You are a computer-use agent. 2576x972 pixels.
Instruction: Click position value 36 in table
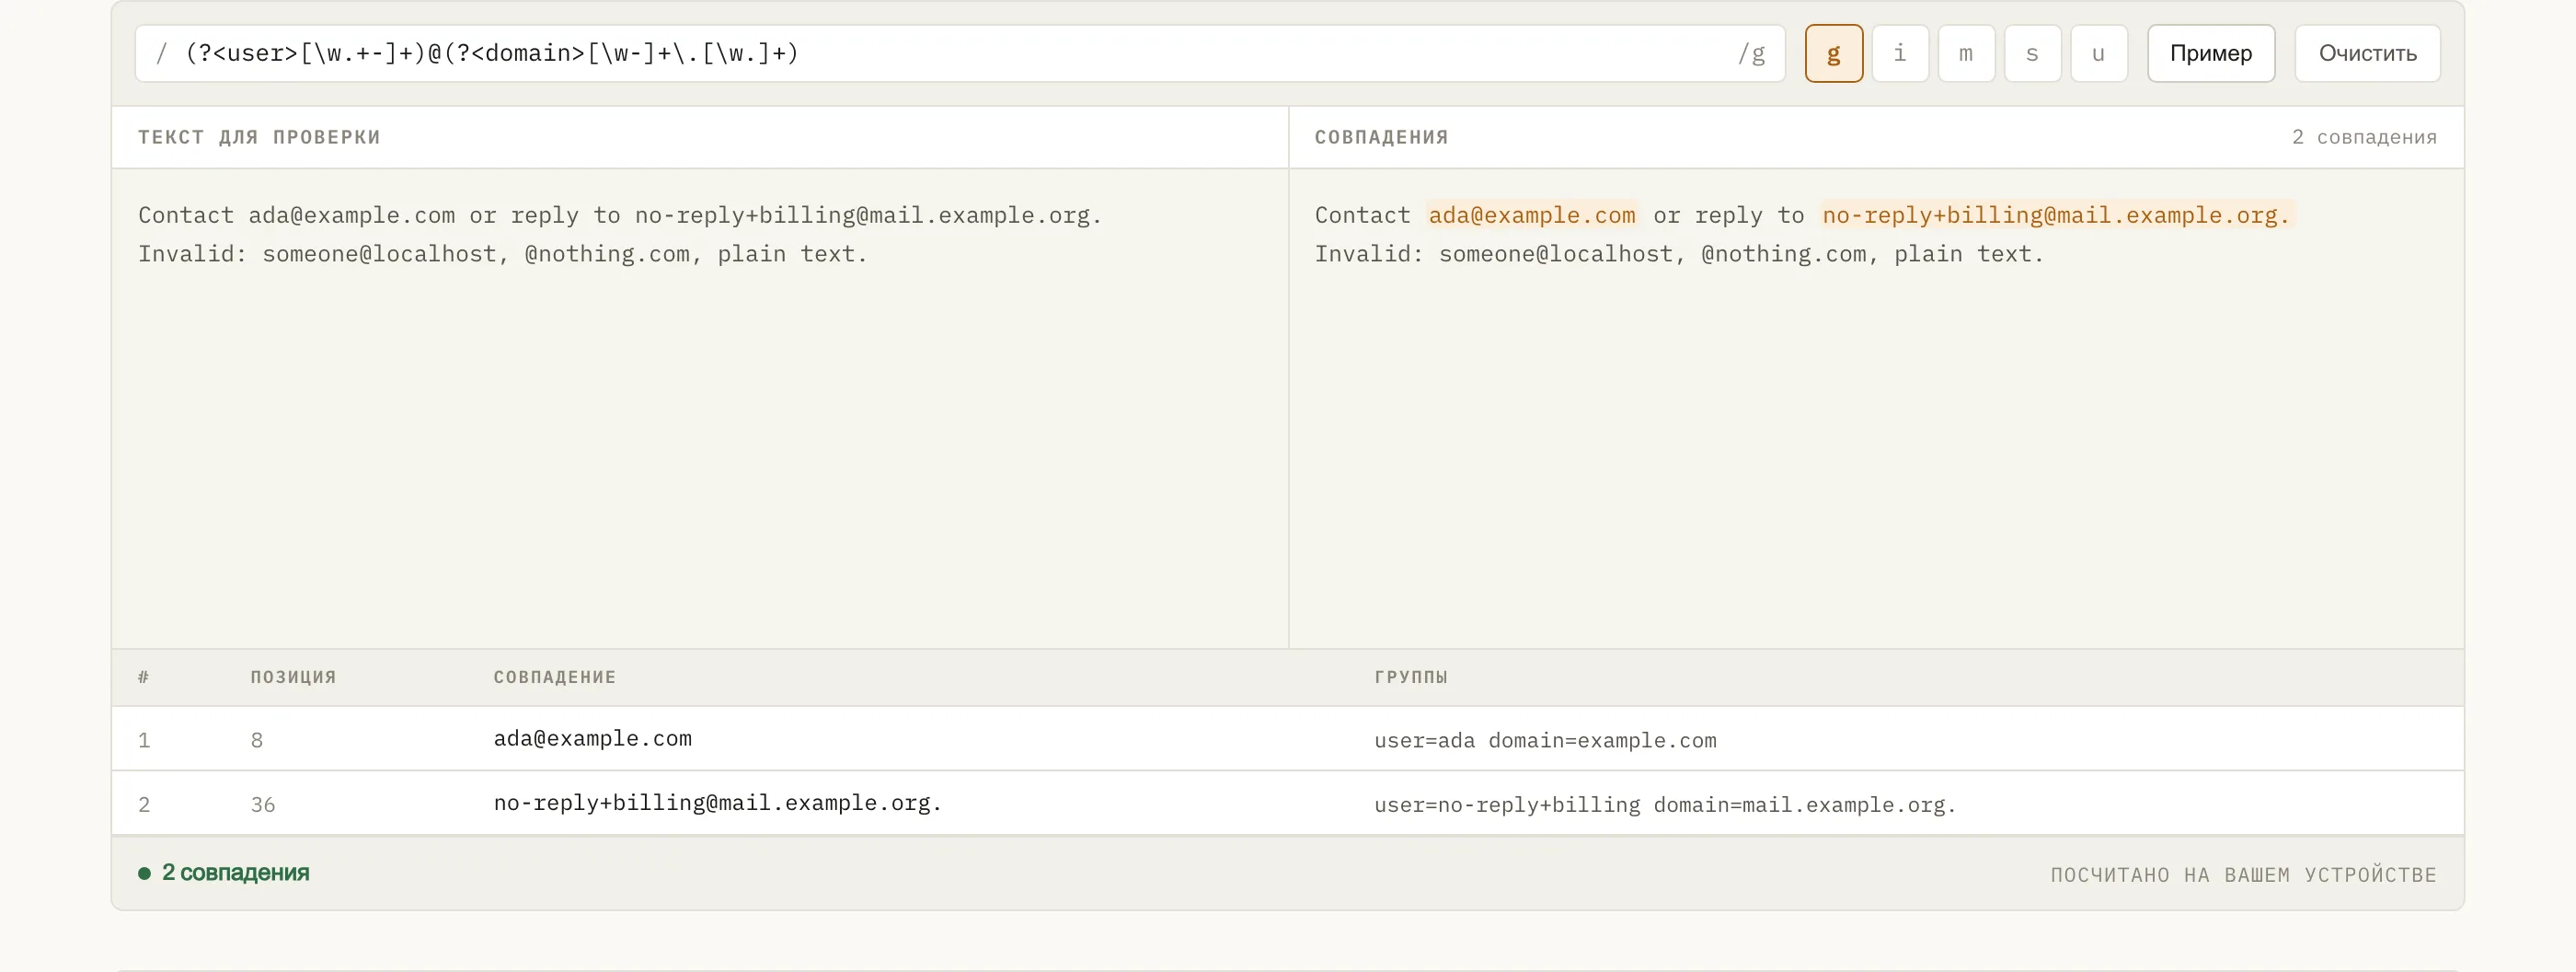tap(262, 804)
